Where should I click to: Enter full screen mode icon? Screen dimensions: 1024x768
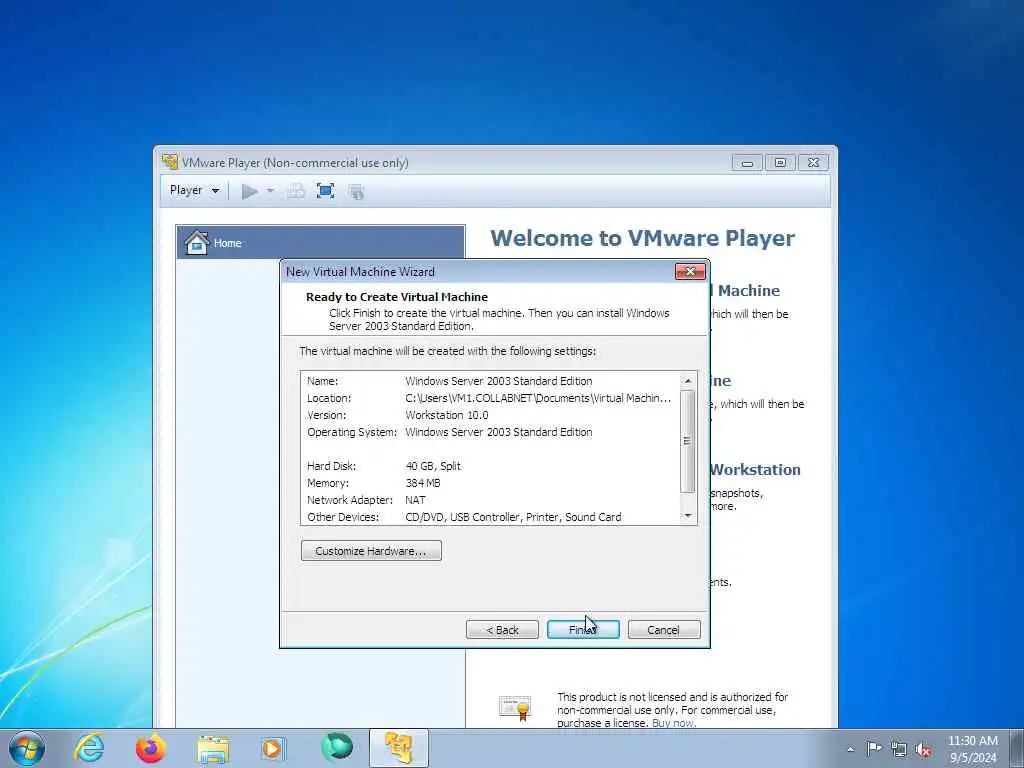click(325, 191)
